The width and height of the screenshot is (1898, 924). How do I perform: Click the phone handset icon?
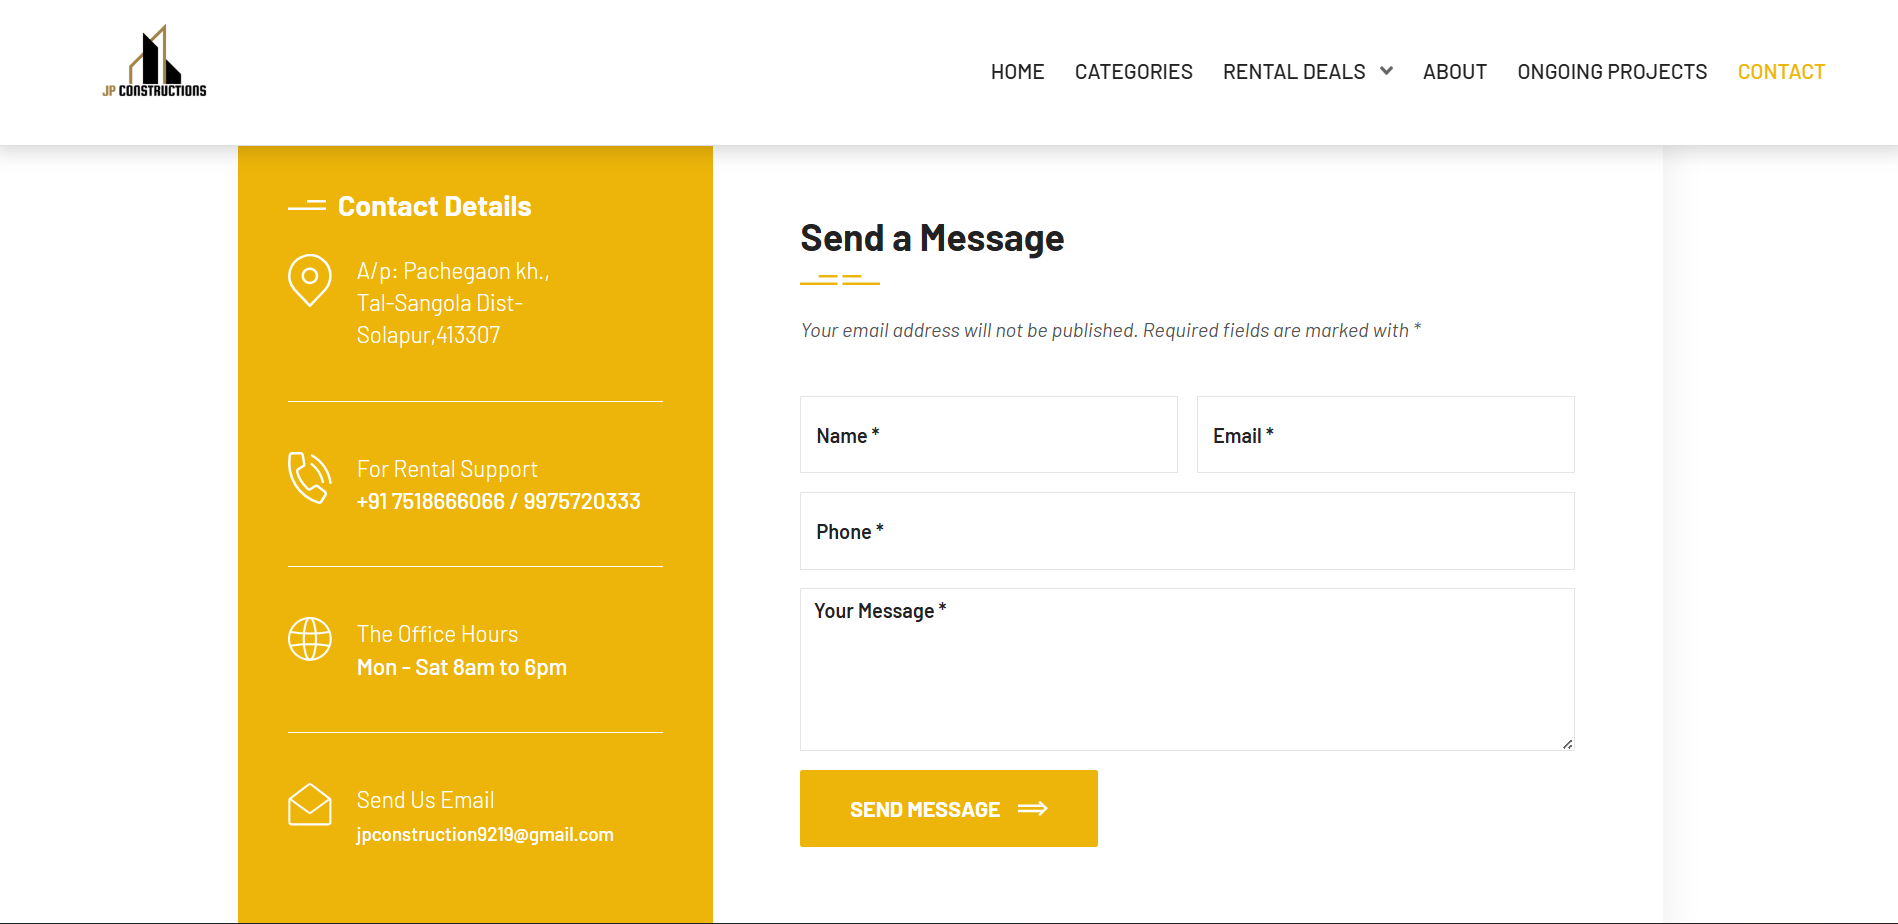[x=310, y=478]
